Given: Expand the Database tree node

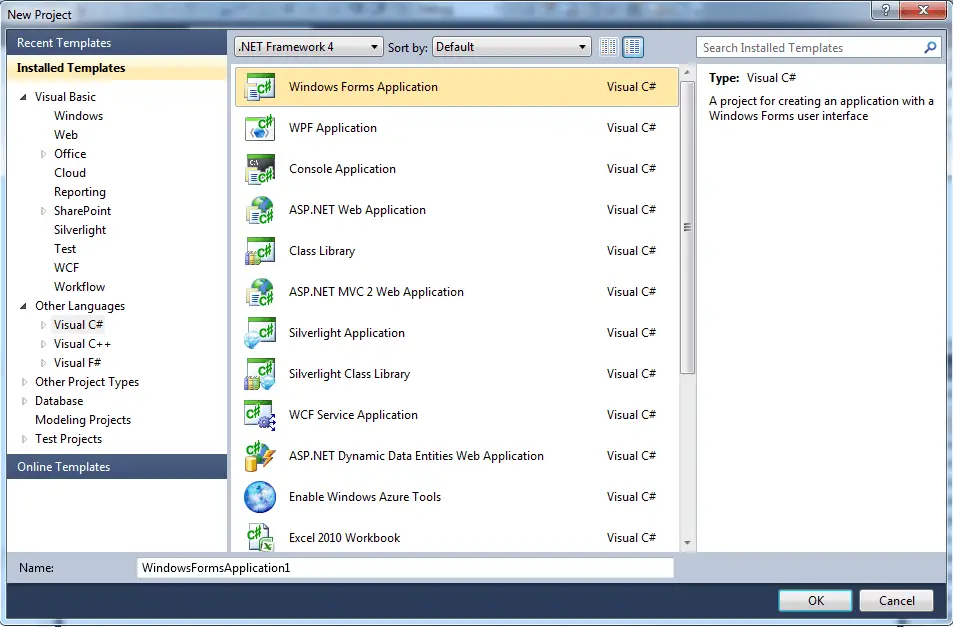Looking at the screenshot, I should [24, 401].
